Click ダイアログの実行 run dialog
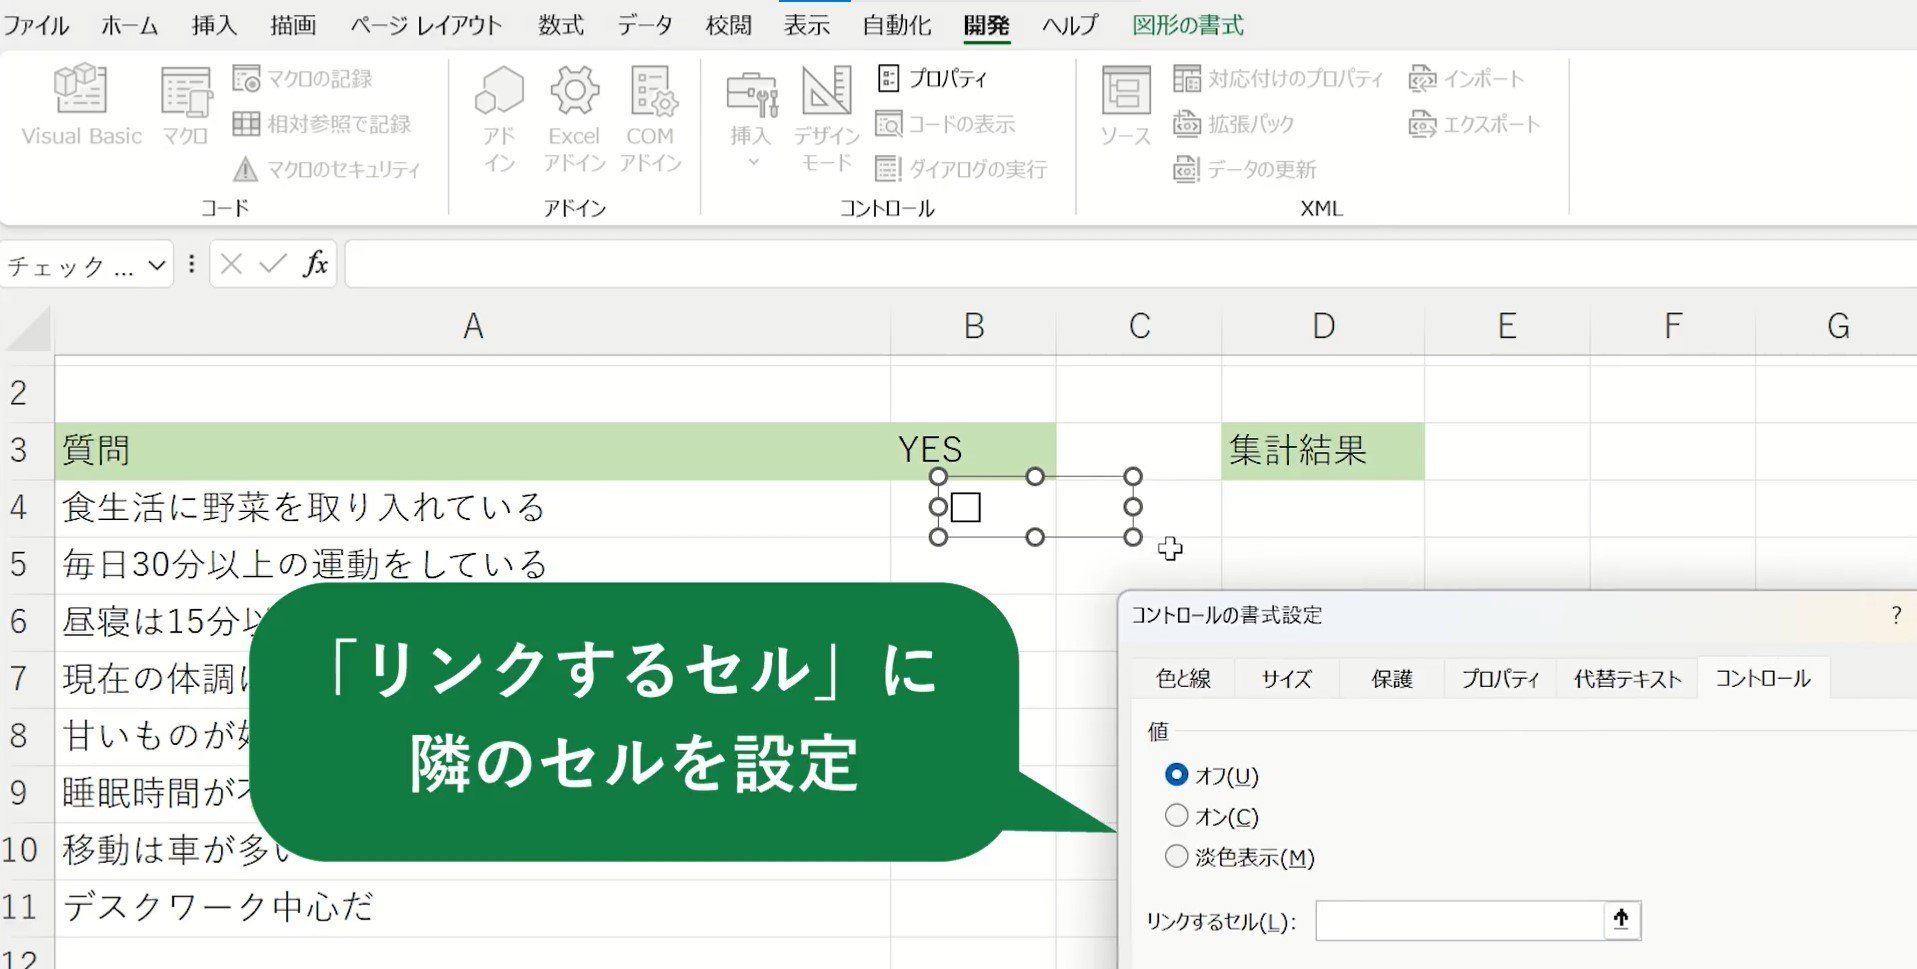Screen dimensions: 1917x969 point(961,169)
